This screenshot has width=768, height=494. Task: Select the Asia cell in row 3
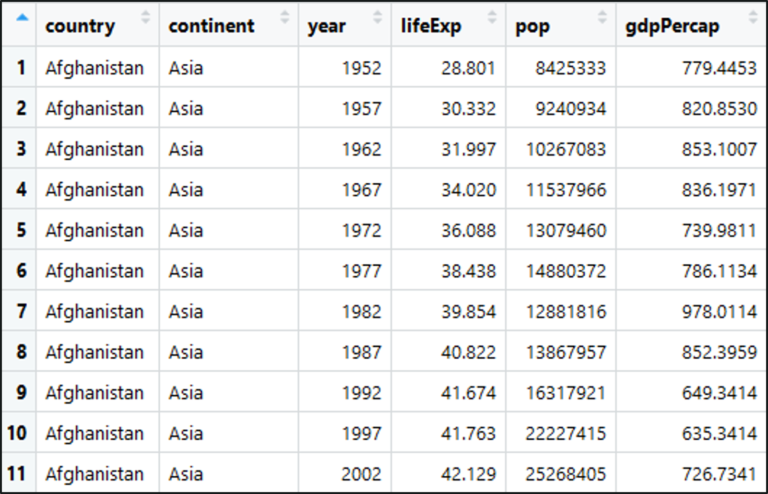pos(186,149)
